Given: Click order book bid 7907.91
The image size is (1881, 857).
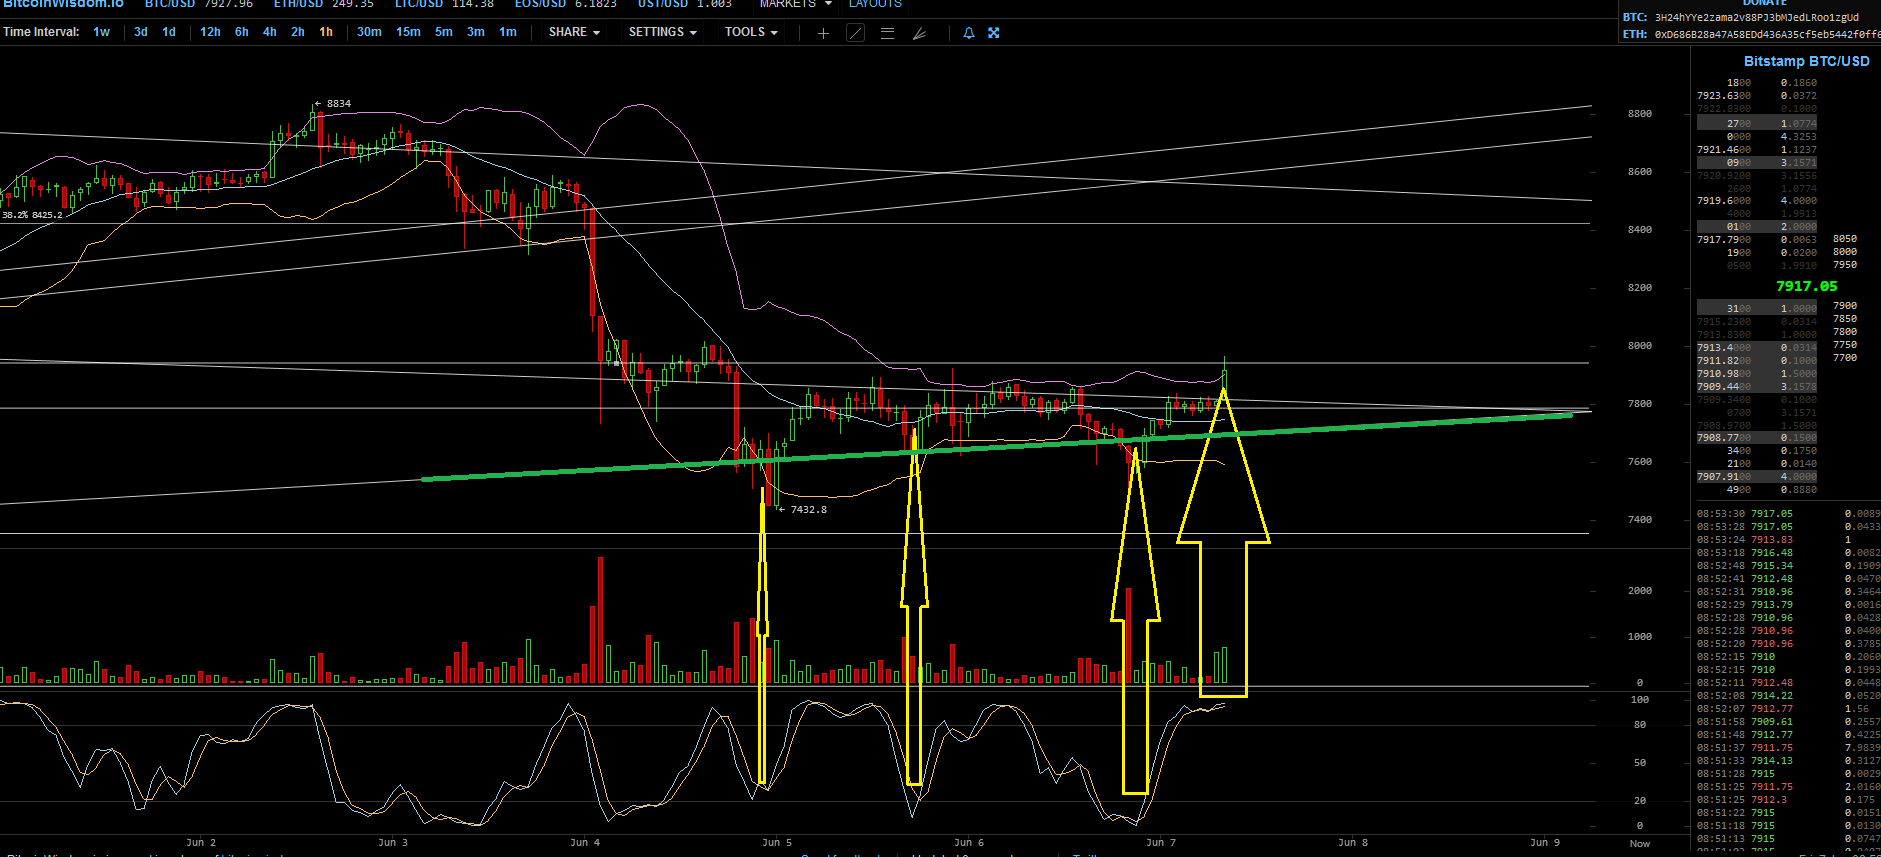Looking at the screenshot, I should 1757,476.
